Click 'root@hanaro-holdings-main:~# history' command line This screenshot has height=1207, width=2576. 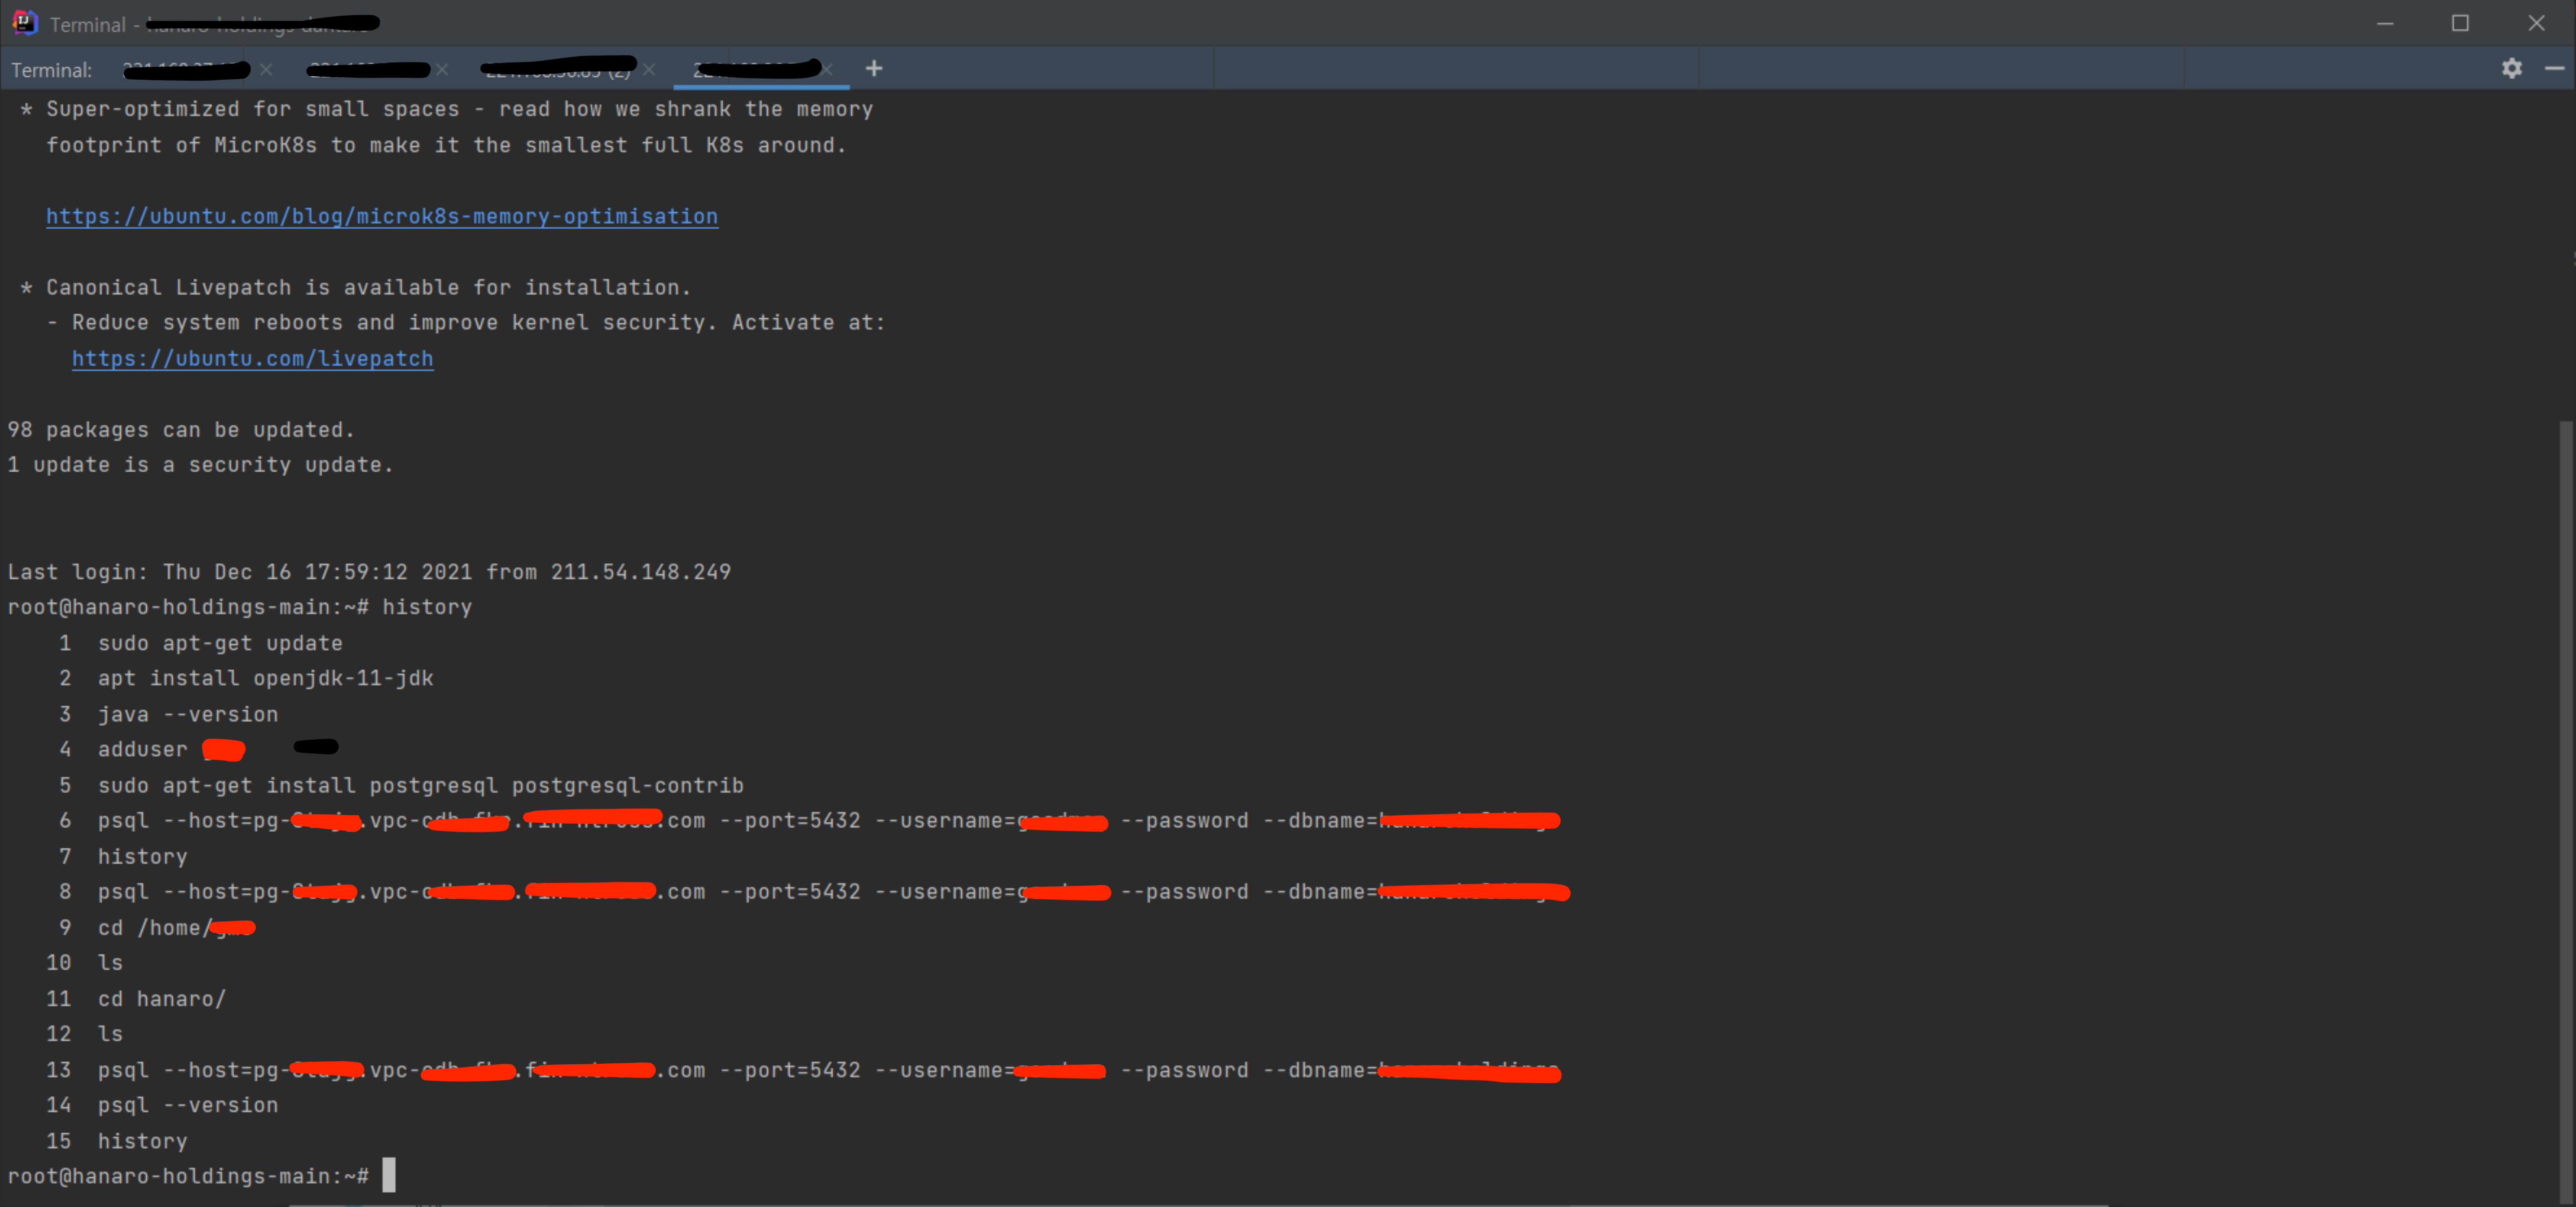pyautogui.click(x=239, y=607)
